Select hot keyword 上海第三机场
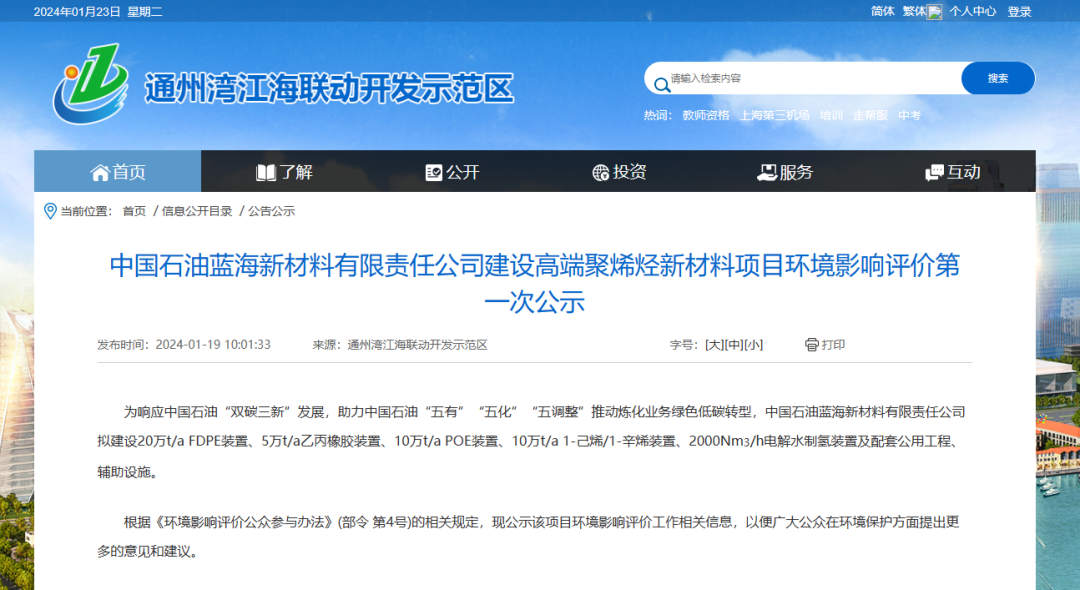The image size is (1080, 590). point(775,115)
